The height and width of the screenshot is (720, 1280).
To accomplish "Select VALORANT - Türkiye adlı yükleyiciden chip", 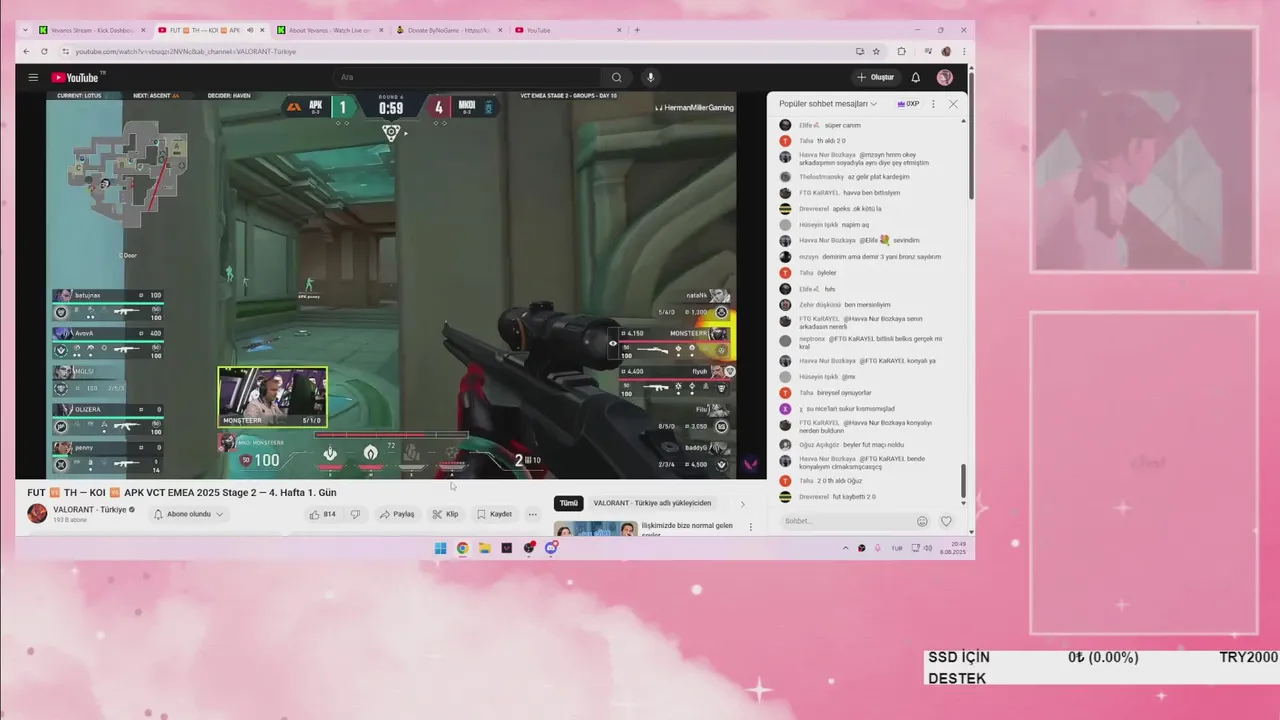I will (x=652, y=503).
